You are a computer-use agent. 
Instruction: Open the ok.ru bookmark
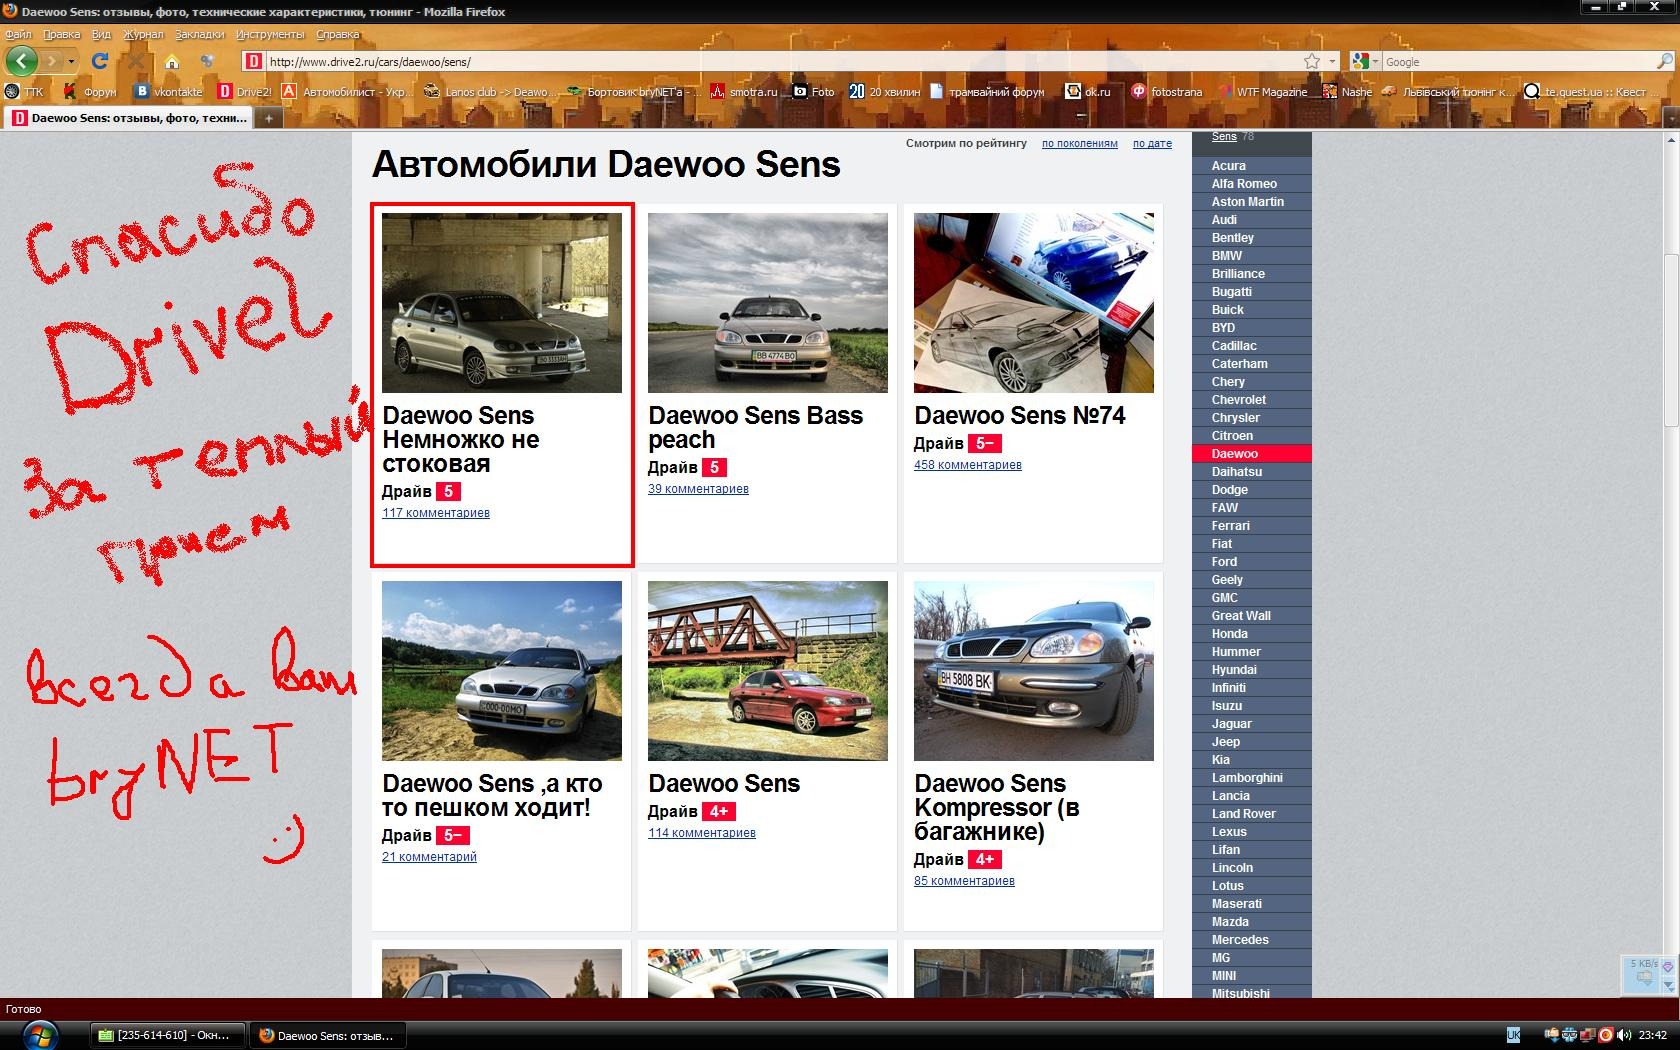pyautogui.click(x=1088, y=92)
